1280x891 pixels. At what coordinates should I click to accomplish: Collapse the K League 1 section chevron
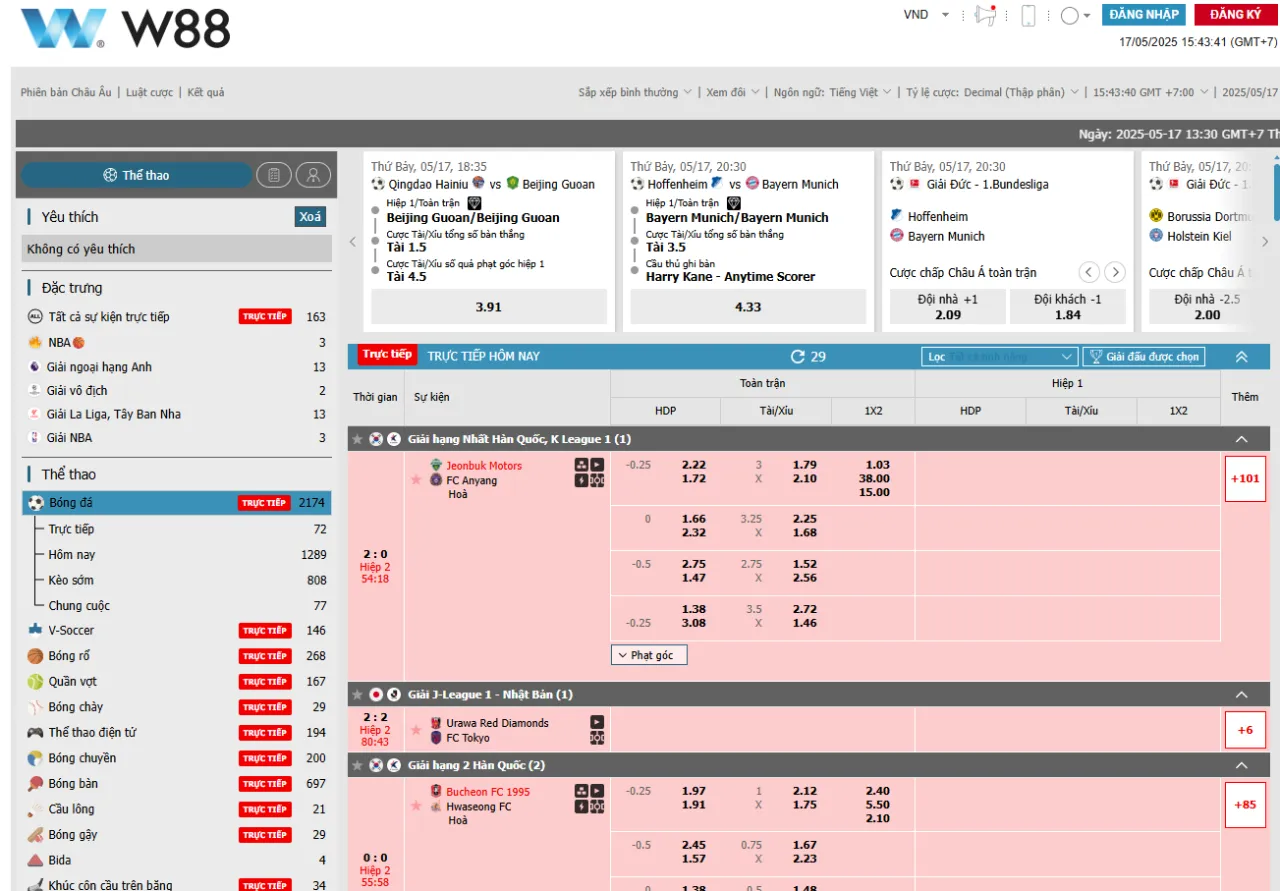[1242, 439]
